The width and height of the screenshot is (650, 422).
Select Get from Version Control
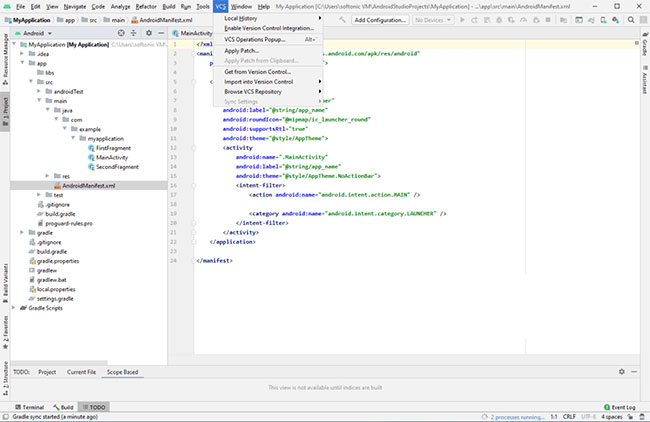point(268,72)
